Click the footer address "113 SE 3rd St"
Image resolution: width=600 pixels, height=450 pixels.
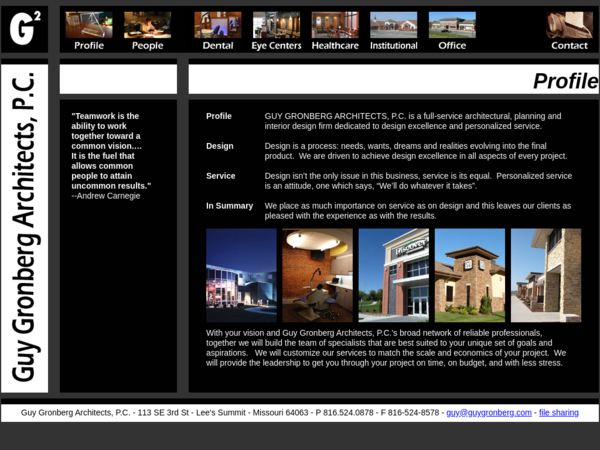coord(163,412)
